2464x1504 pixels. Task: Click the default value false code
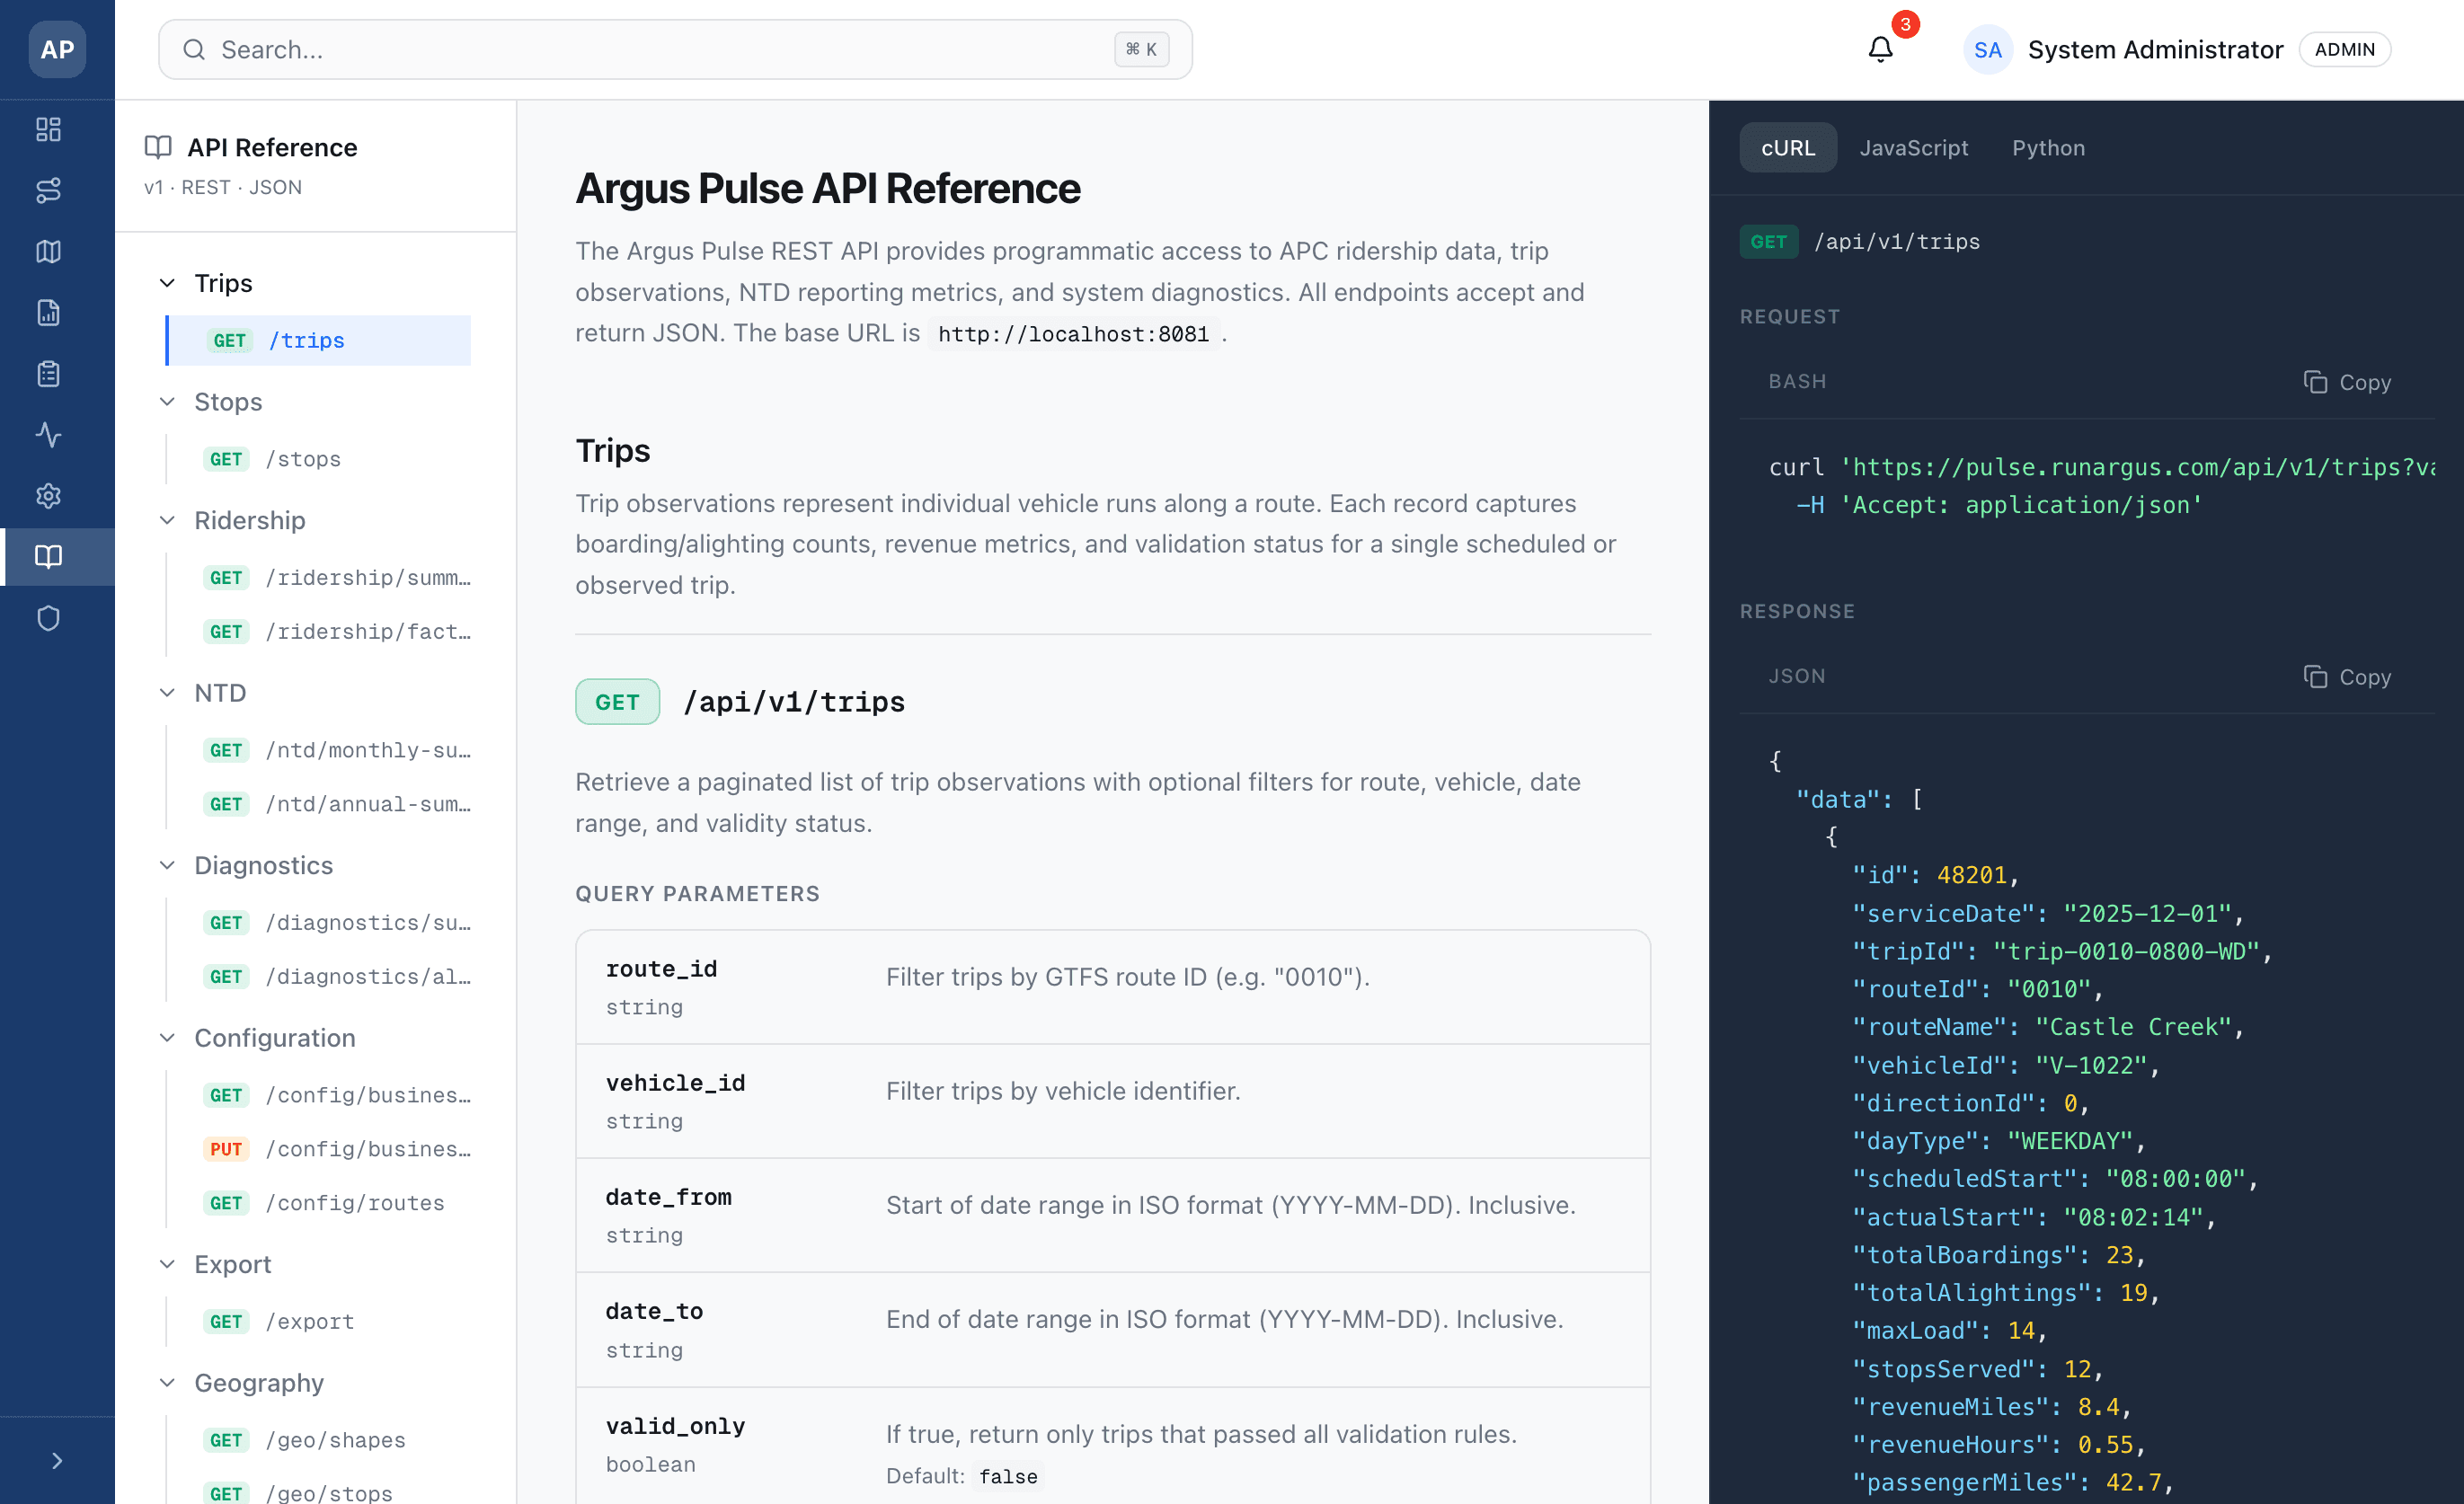[x=1008, y=1476]
